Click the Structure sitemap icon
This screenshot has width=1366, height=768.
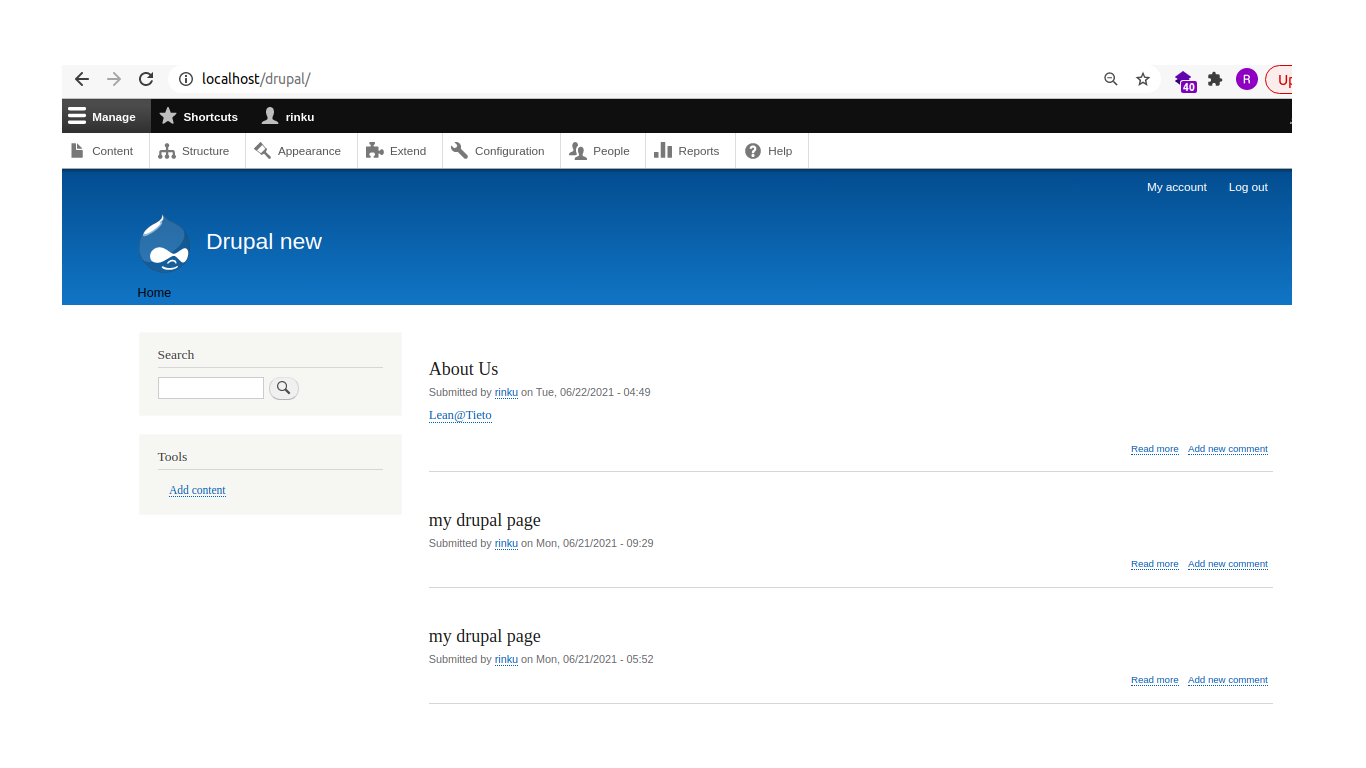[x=165, y=150]
